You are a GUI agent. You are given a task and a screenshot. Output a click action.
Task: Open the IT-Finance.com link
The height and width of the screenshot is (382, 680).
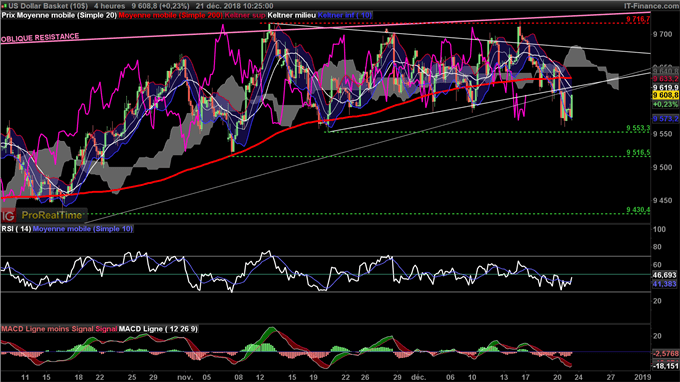coord(651,6)
